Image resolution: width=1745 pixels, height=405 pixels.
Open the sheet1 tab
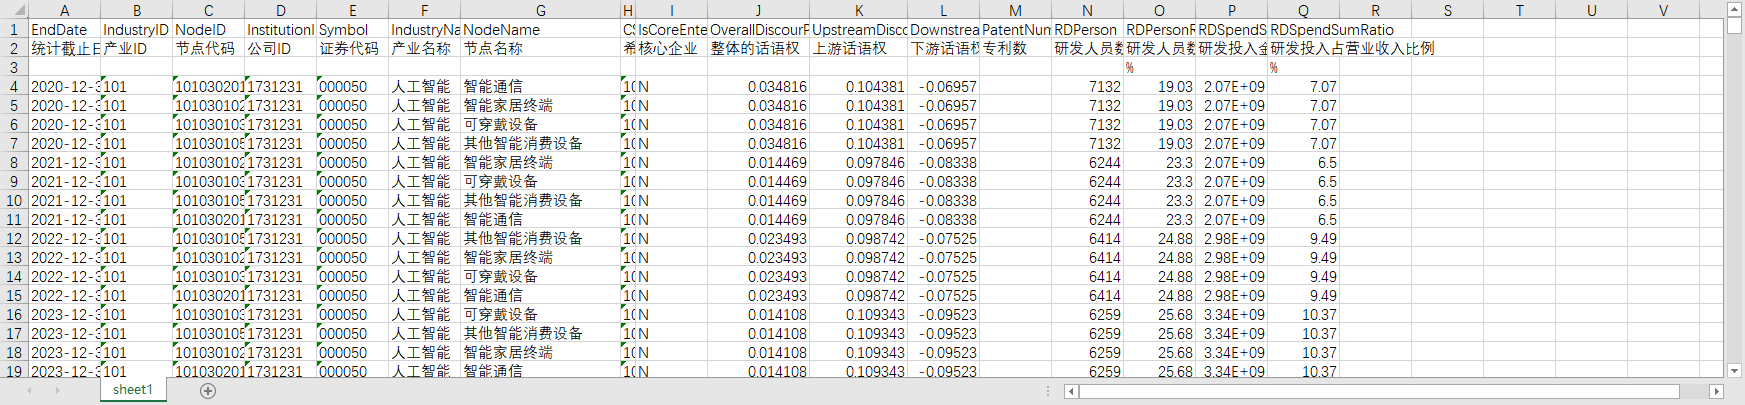[133, 390]
